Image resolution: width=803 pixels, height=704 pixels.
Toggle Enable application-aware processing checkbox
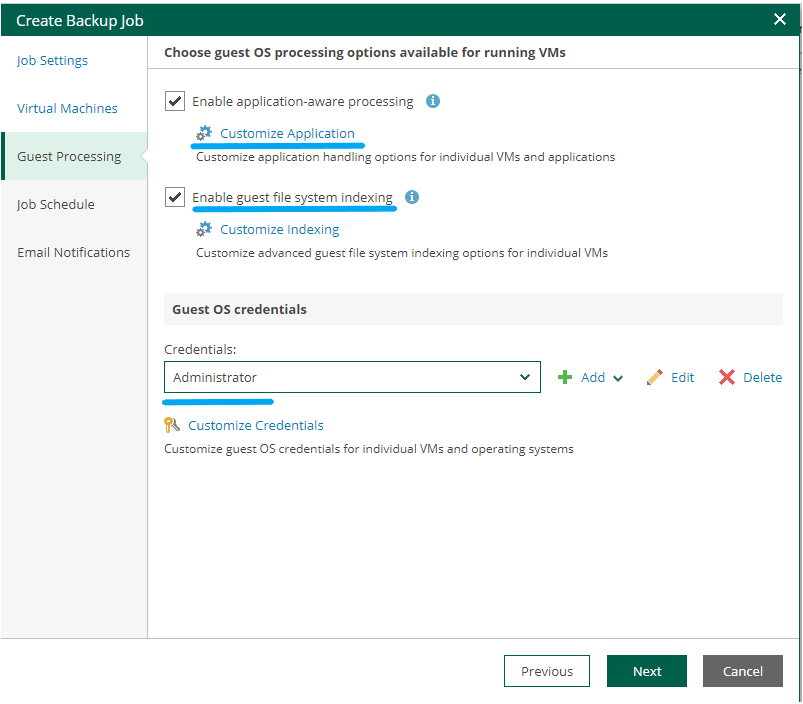[x=175, y=101]
